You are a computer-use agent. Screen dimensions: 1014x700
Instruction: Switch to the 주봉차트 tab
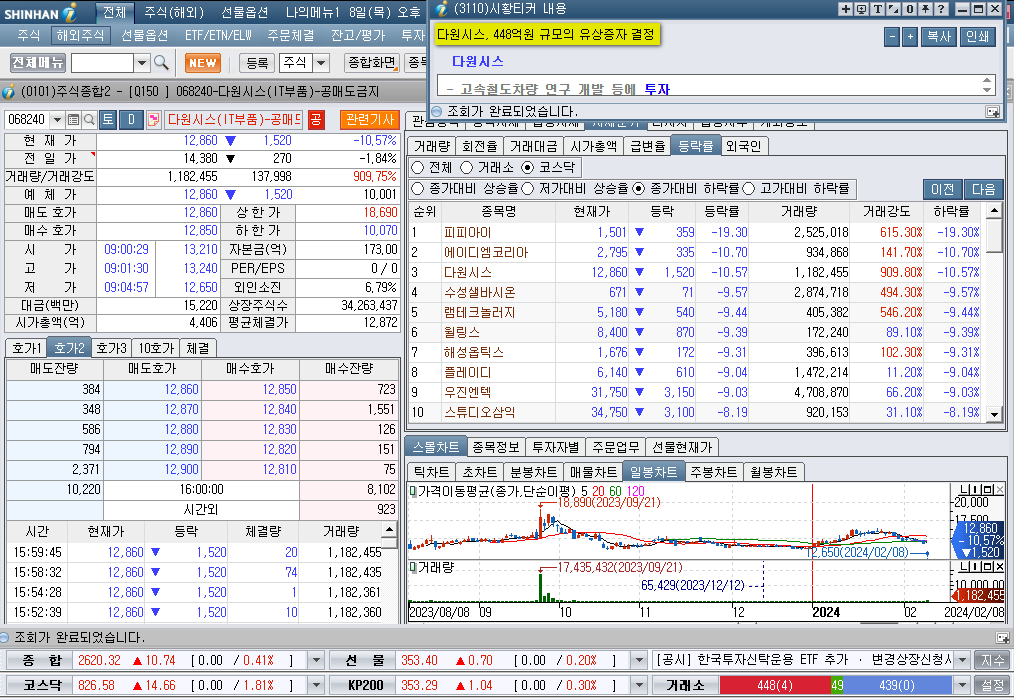[x=713, y=472]
